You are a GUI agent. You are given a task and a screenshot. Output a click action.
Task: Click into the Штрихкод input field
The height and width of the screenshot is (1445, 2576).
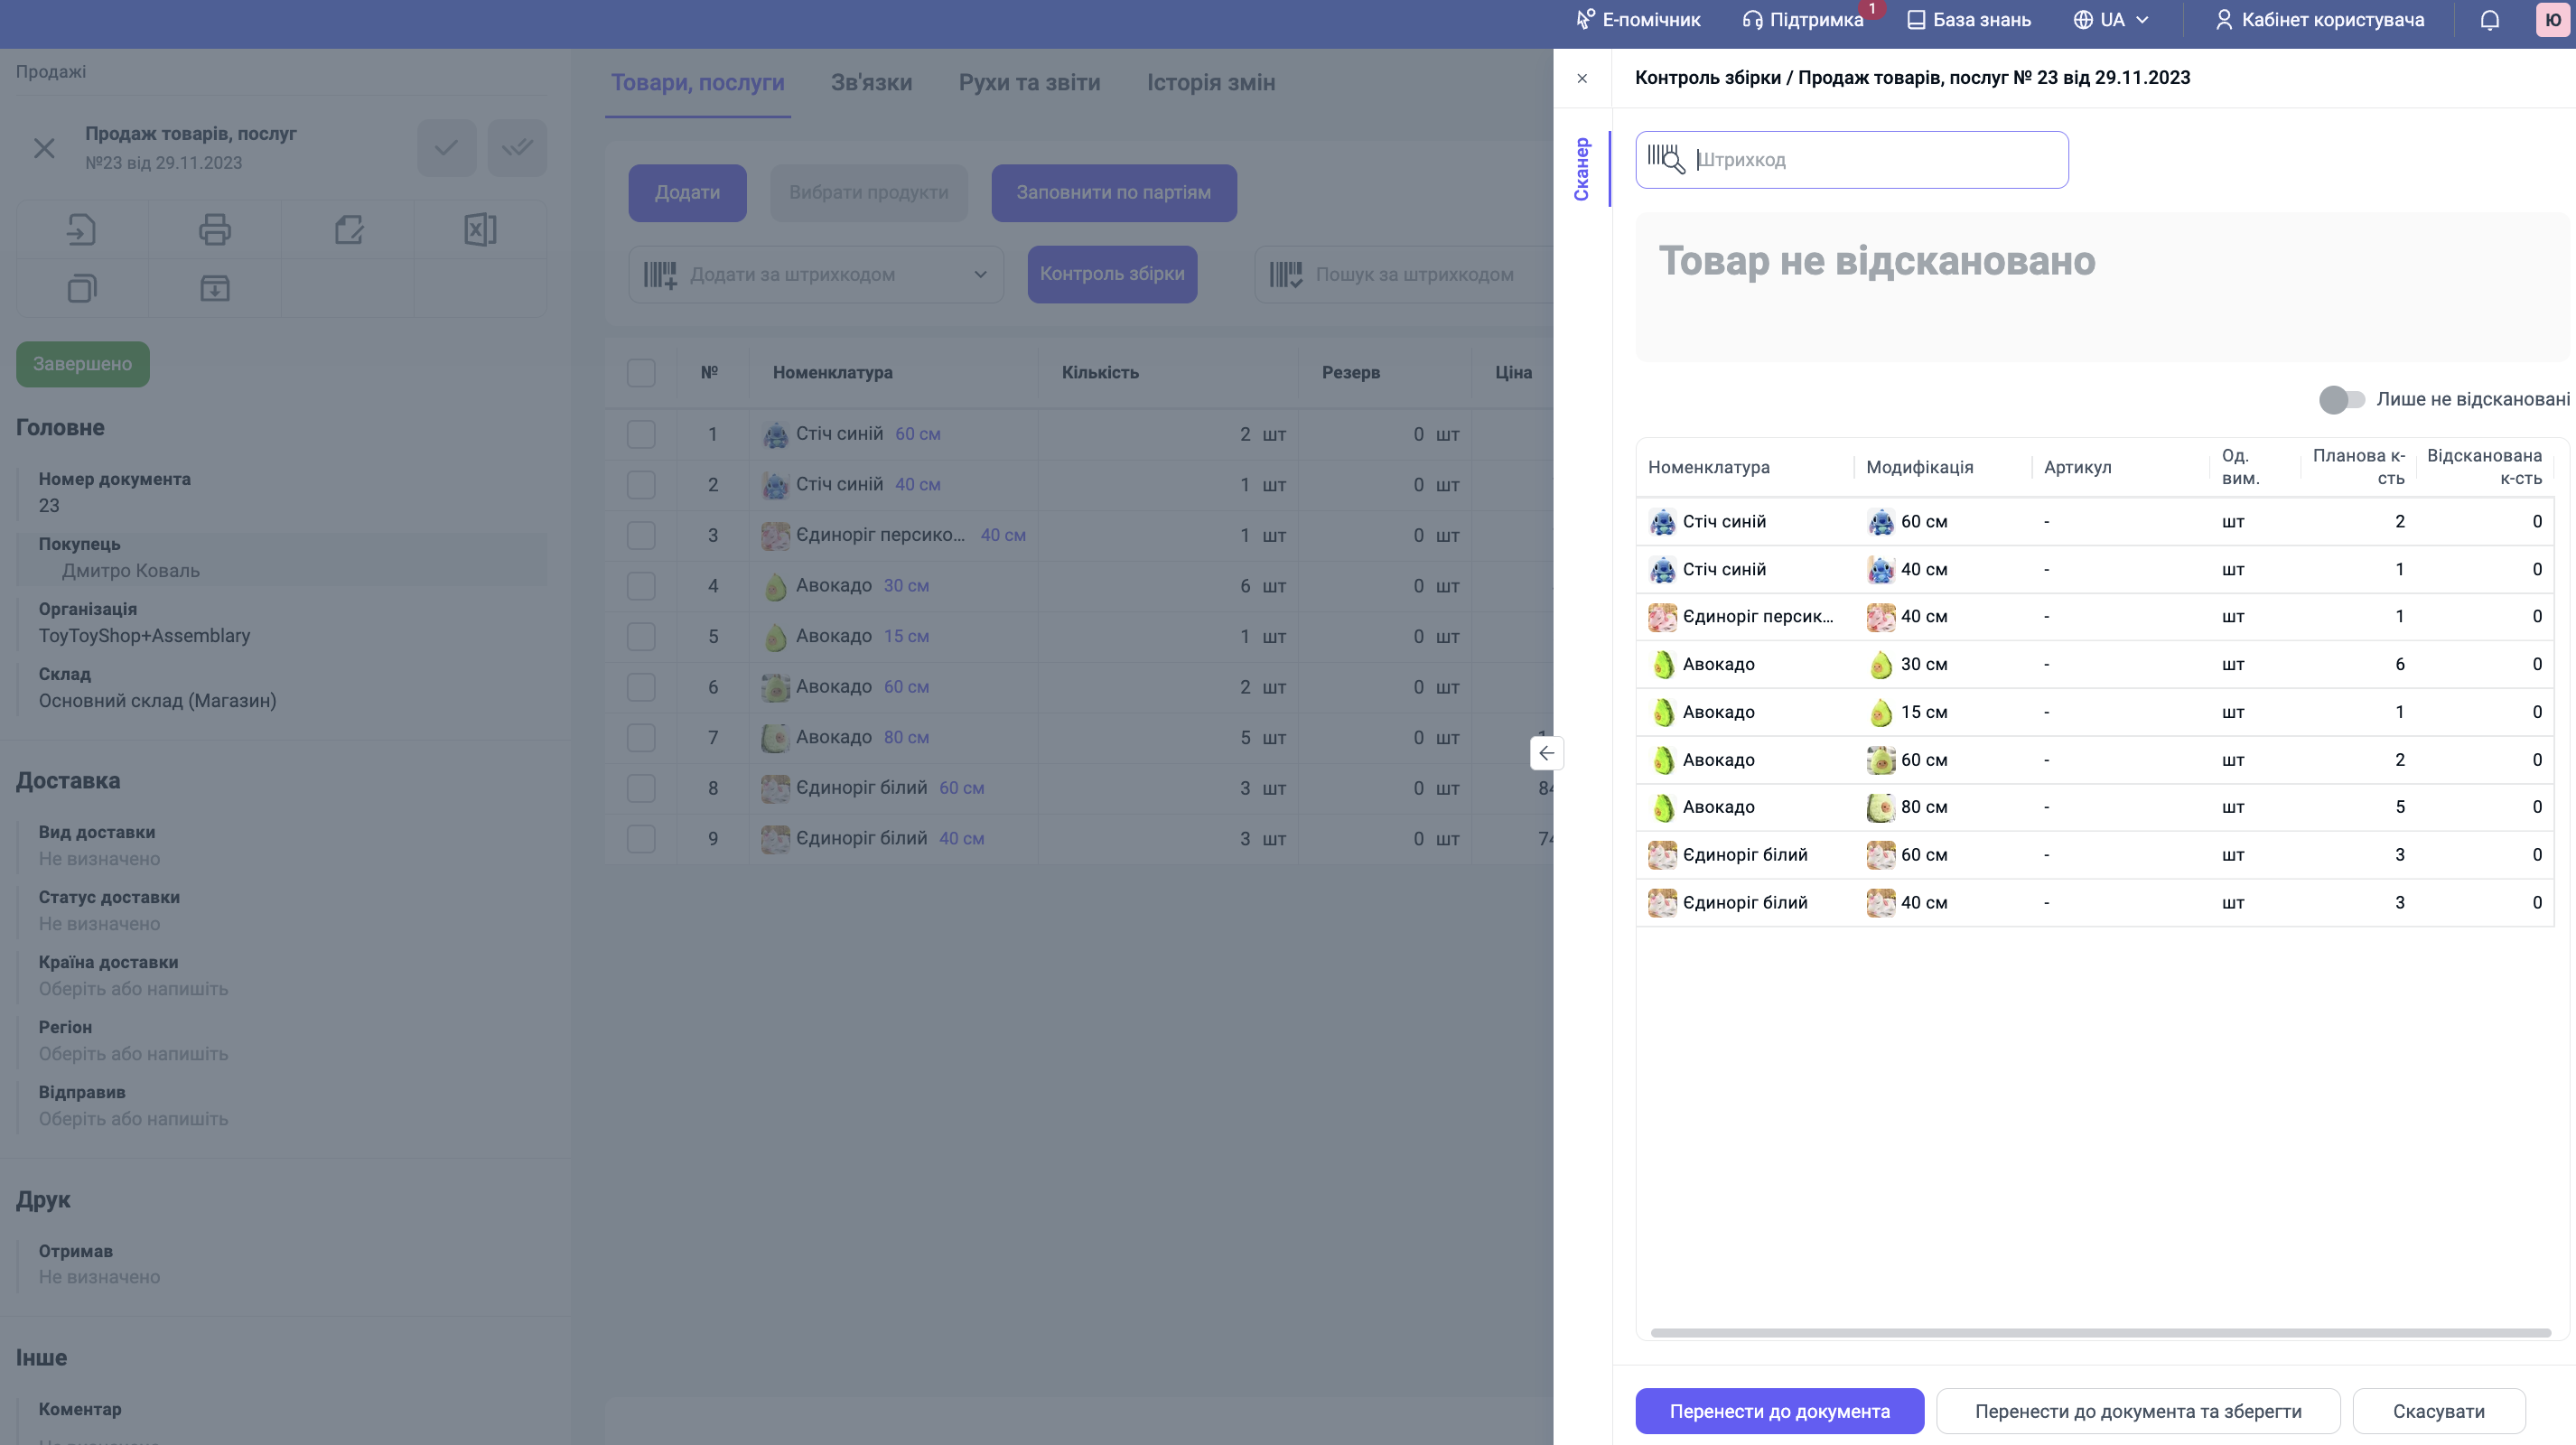tap(1870, 160)
